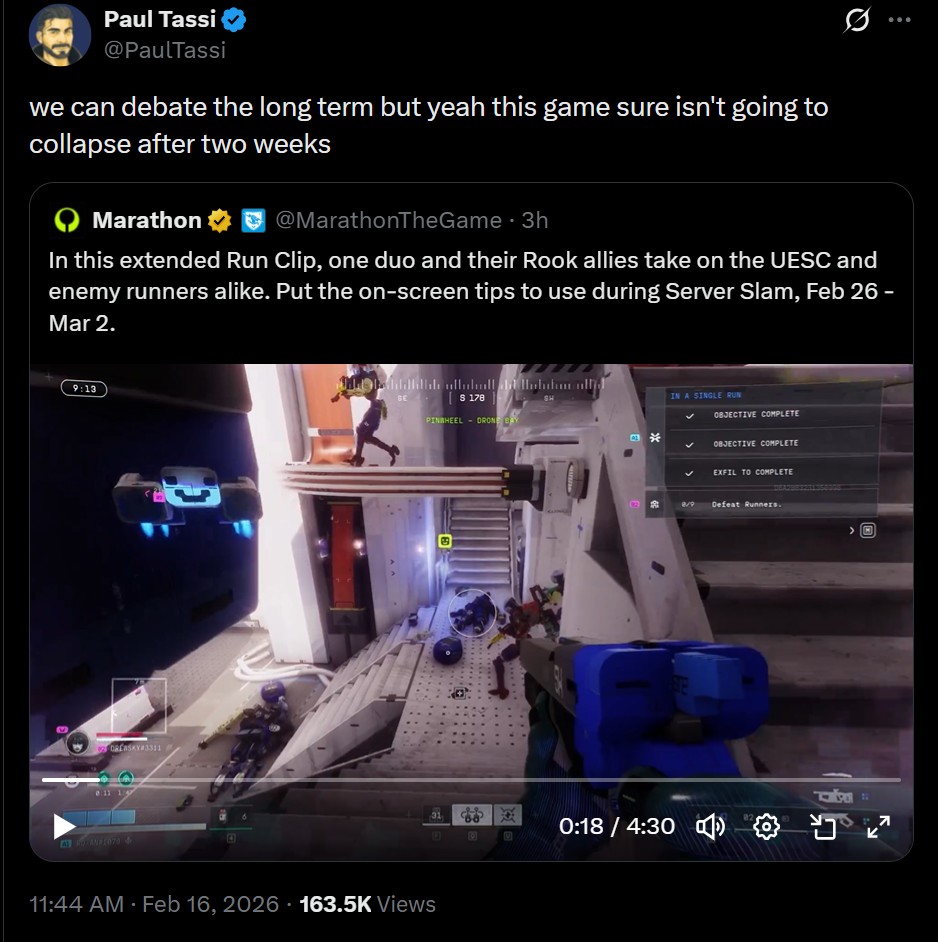This screenshot has height=942, width=938.
Task: Open the quoted post's 3h timestamp
Action: 535,220
